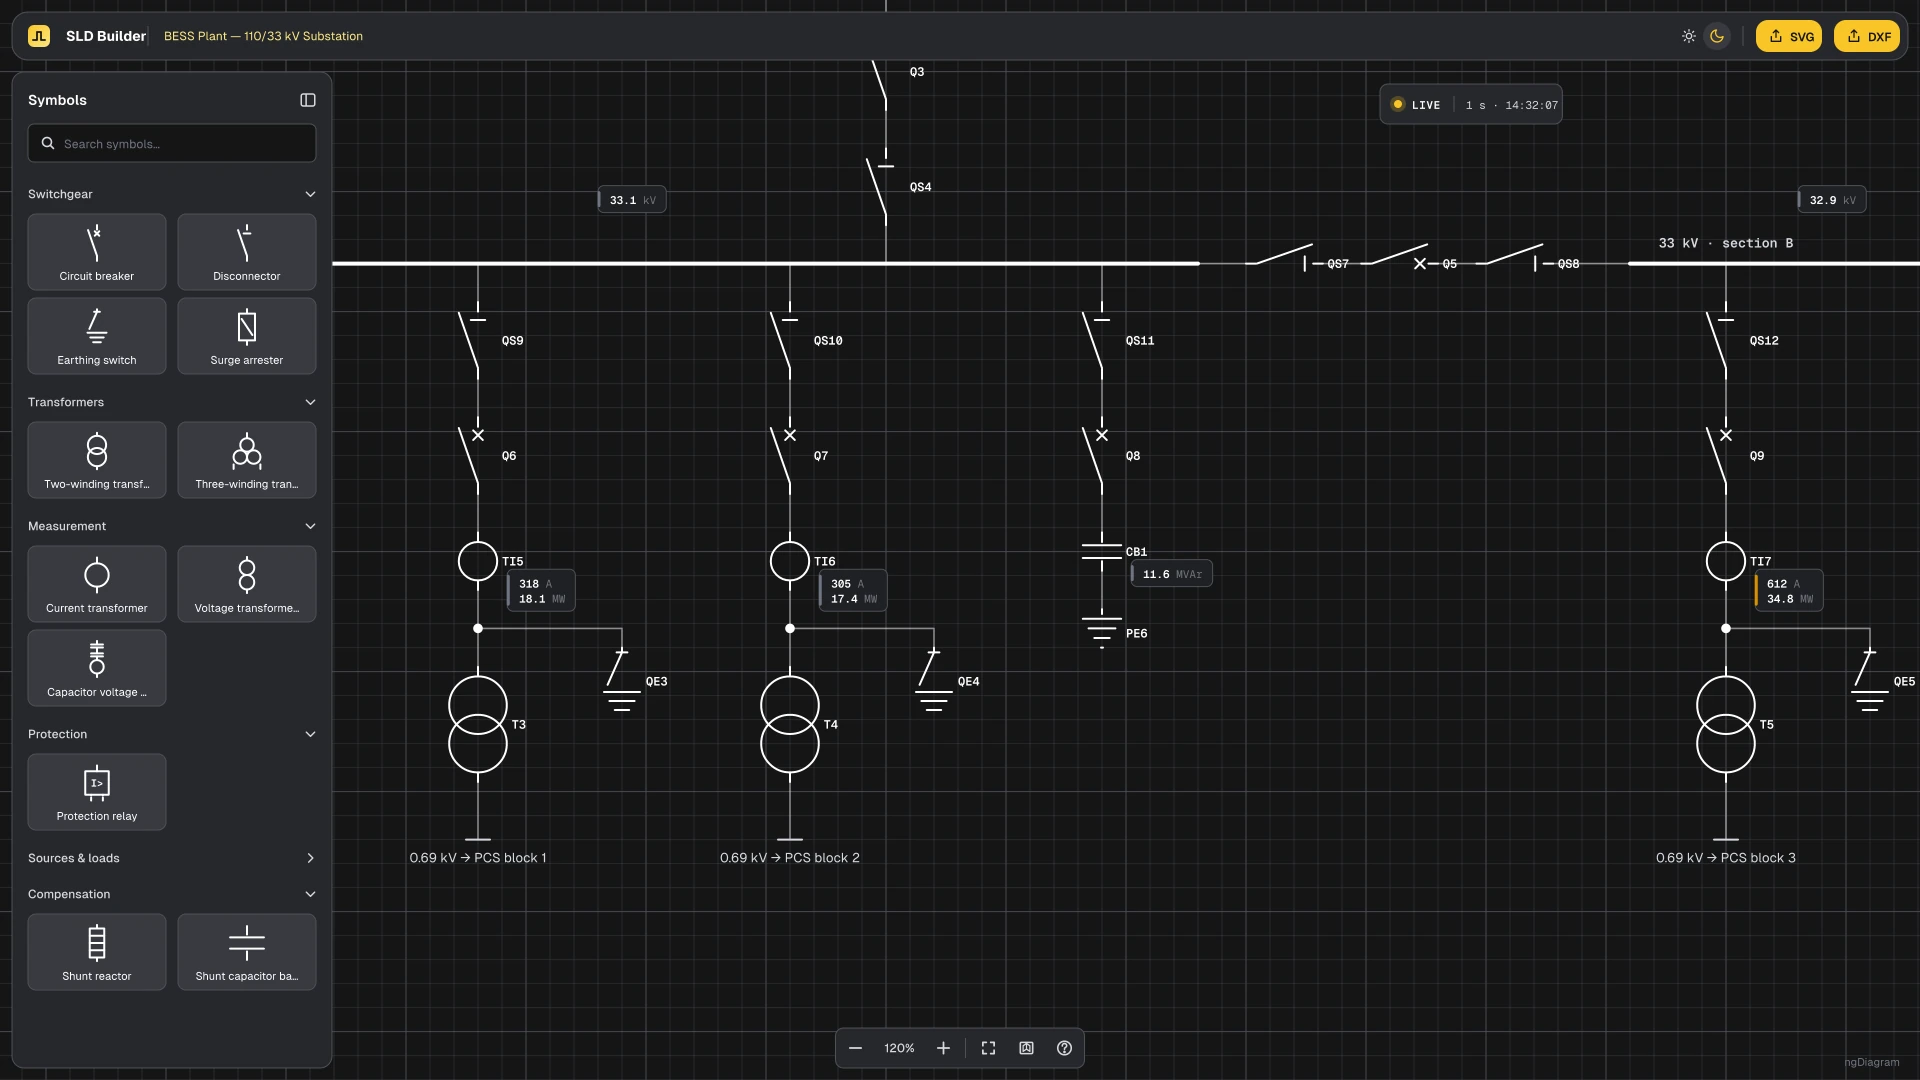Select the Disconnector symbol
Image resolution: width=1920 pixels, height=1080 pixels.
(247, 252)
